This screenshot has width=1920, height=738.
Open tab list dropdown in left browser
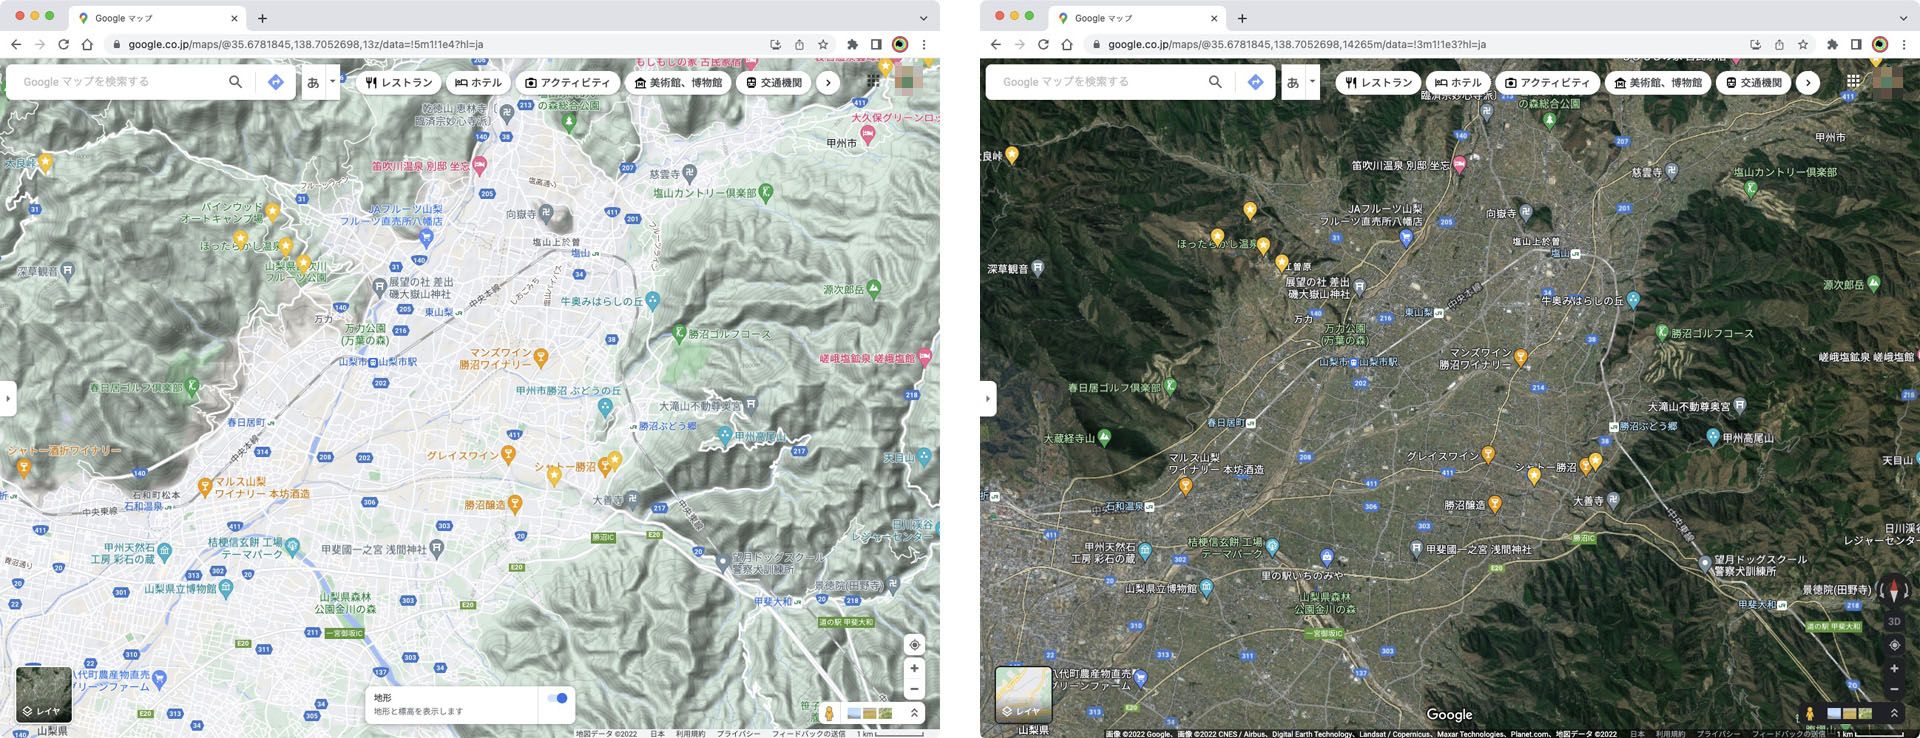coord(923,18)
